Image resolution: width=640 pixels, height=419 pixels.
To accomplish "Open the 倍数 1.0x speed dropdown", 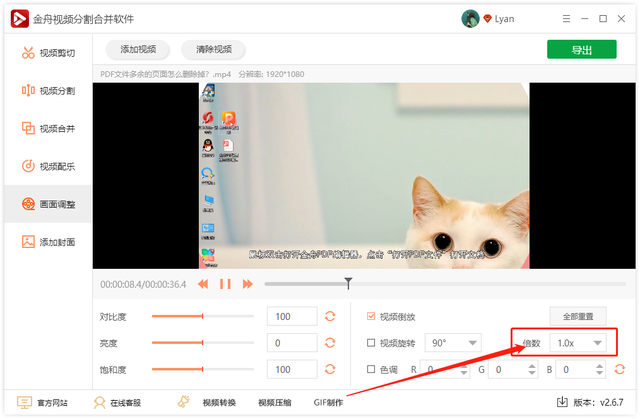I will point(578,343).
